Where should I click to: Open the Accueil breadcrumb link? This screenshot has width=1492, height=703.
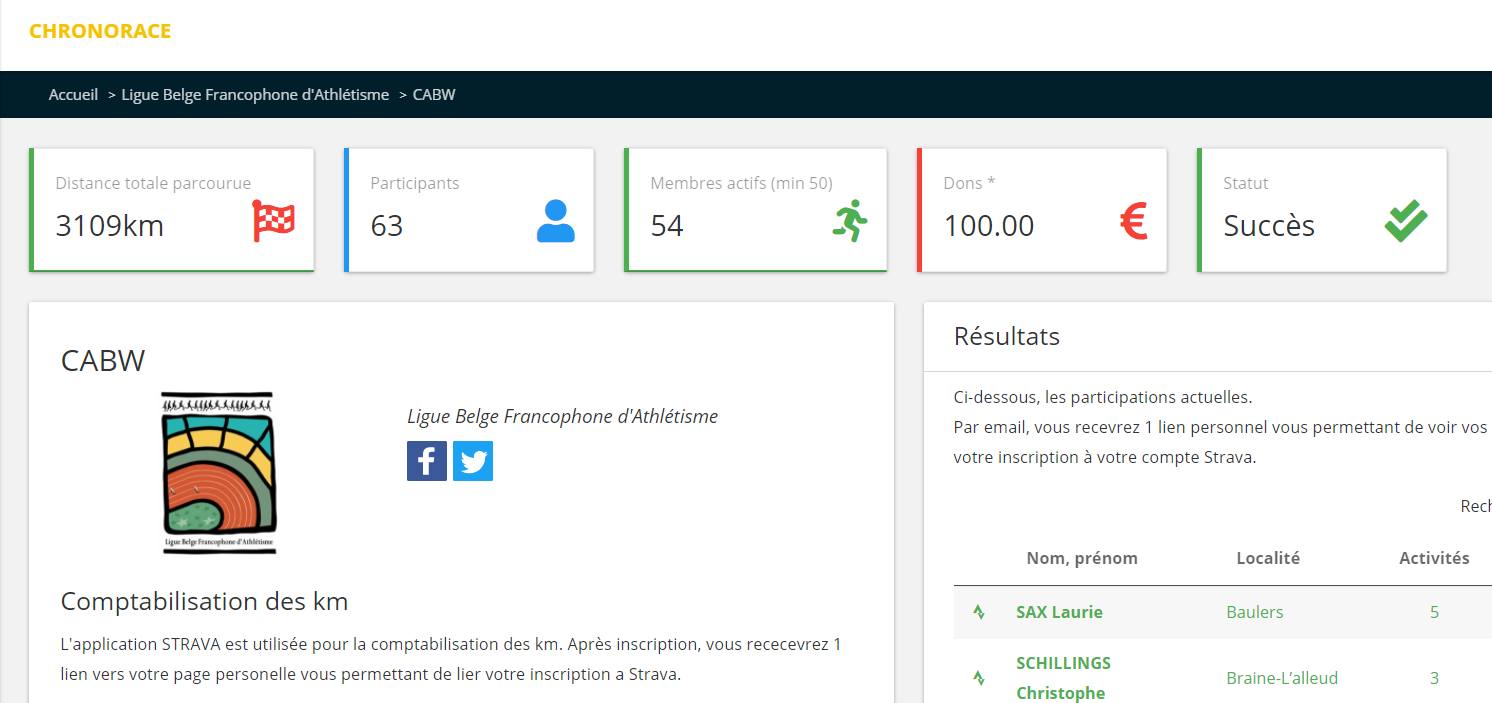point(73,95)
